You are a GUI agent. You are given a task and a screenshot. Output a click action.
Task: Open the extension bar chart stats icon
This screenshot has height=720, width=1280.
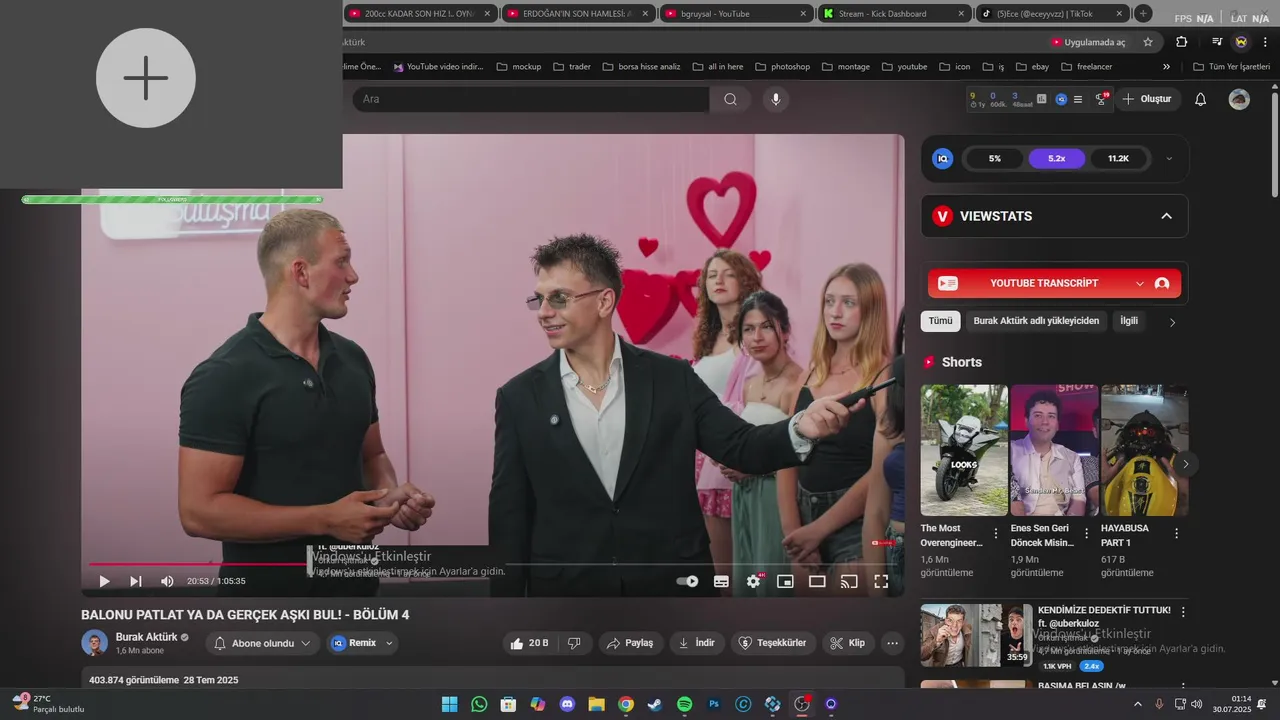point(1042,99)
